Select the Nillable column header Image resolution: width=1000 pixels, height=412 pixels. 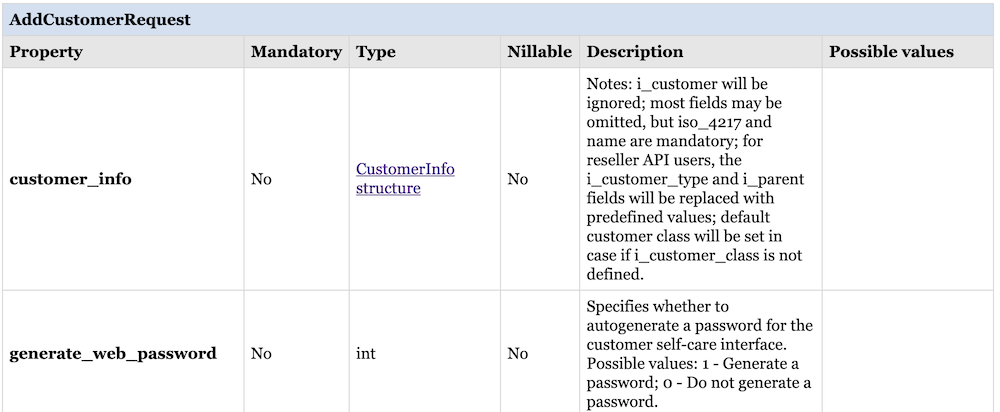[539, 52]
